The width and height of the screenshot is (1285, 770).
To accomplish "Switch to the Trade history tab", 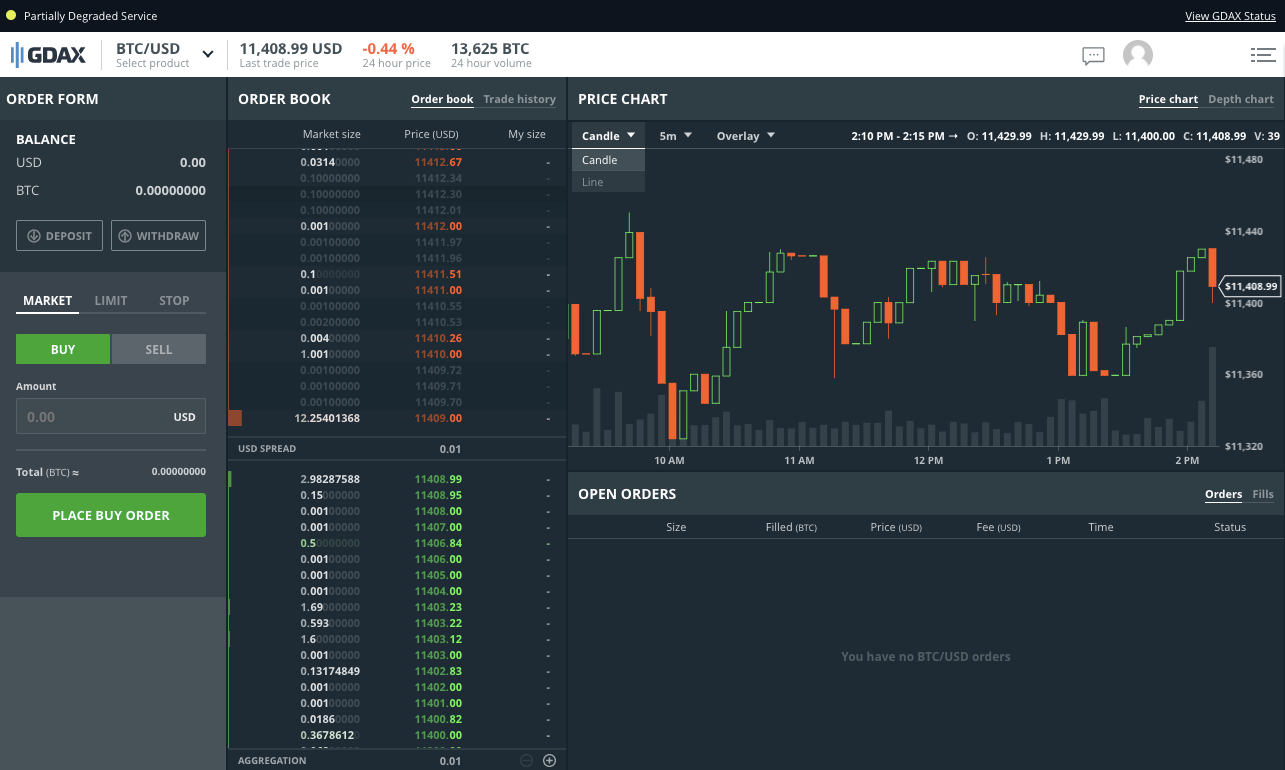I will [x=518, y=99].
